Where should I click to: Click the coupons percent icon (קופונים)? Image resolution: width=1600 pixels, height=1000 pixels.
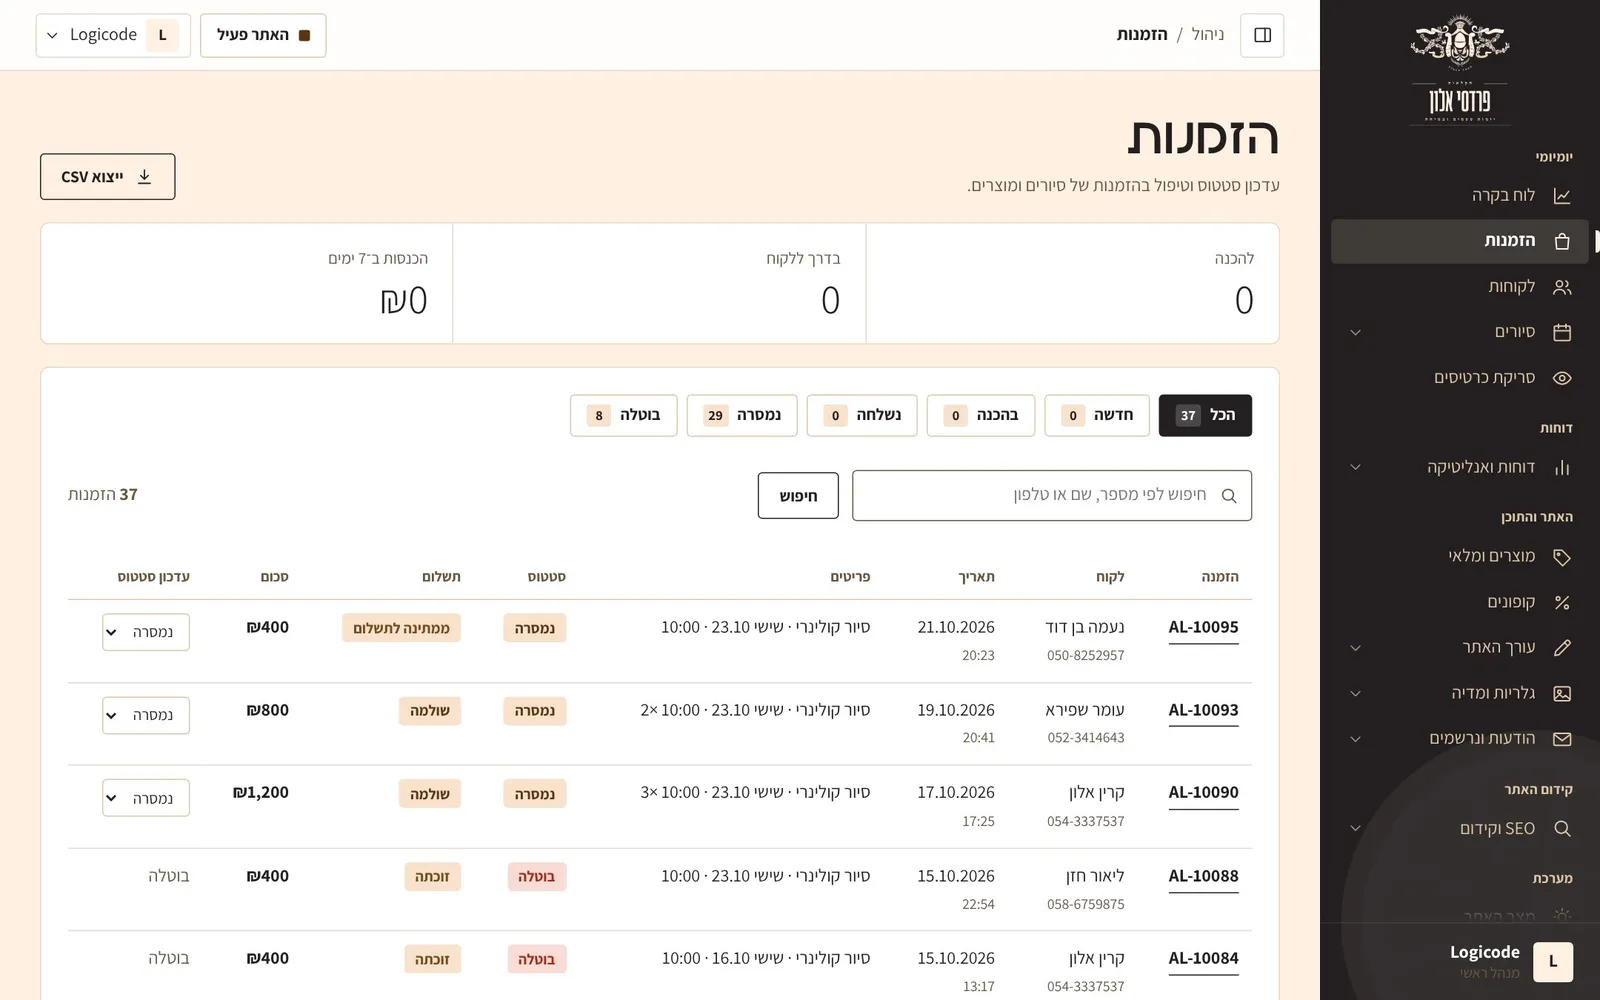(1562, 602)
